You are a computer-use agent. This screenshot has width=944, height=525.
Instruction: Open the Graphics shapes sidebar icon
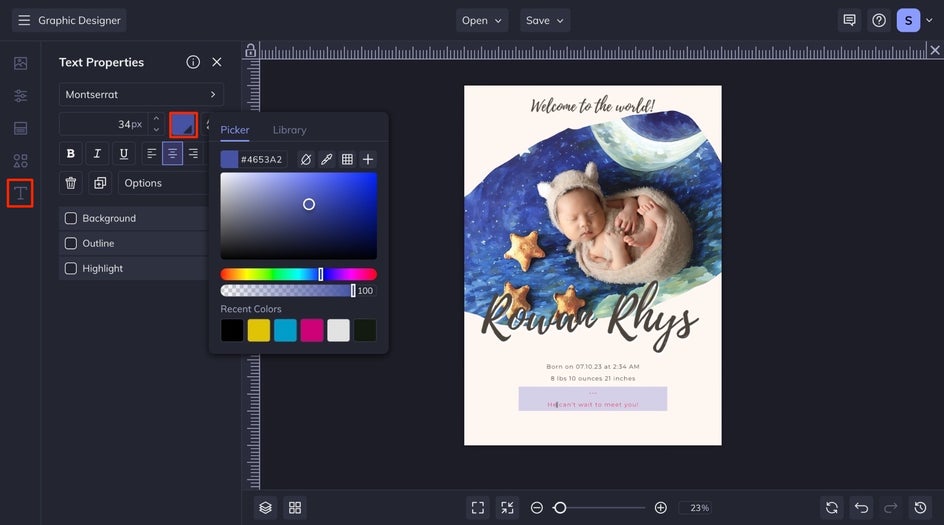(20, 161)
